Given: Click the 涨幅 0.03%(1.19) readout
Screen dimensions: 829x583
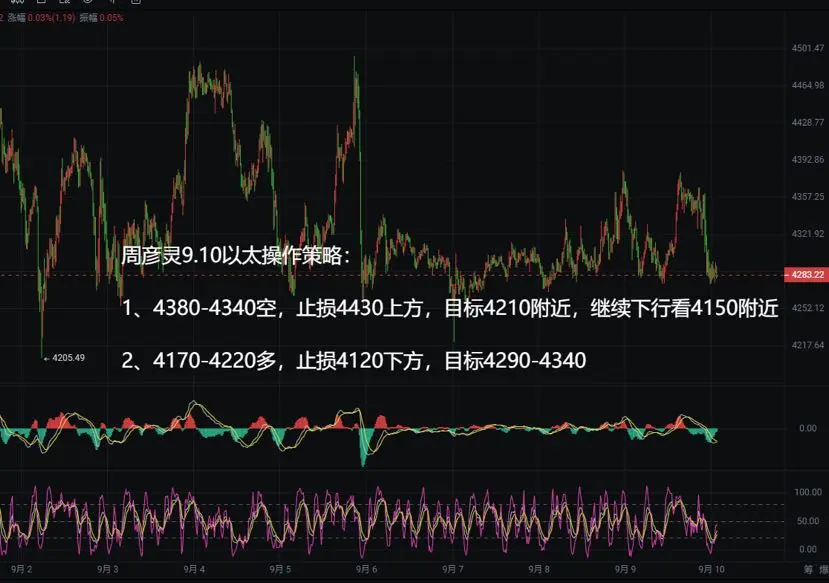Looking at the screenshot, I should click(x=41, y=17).
